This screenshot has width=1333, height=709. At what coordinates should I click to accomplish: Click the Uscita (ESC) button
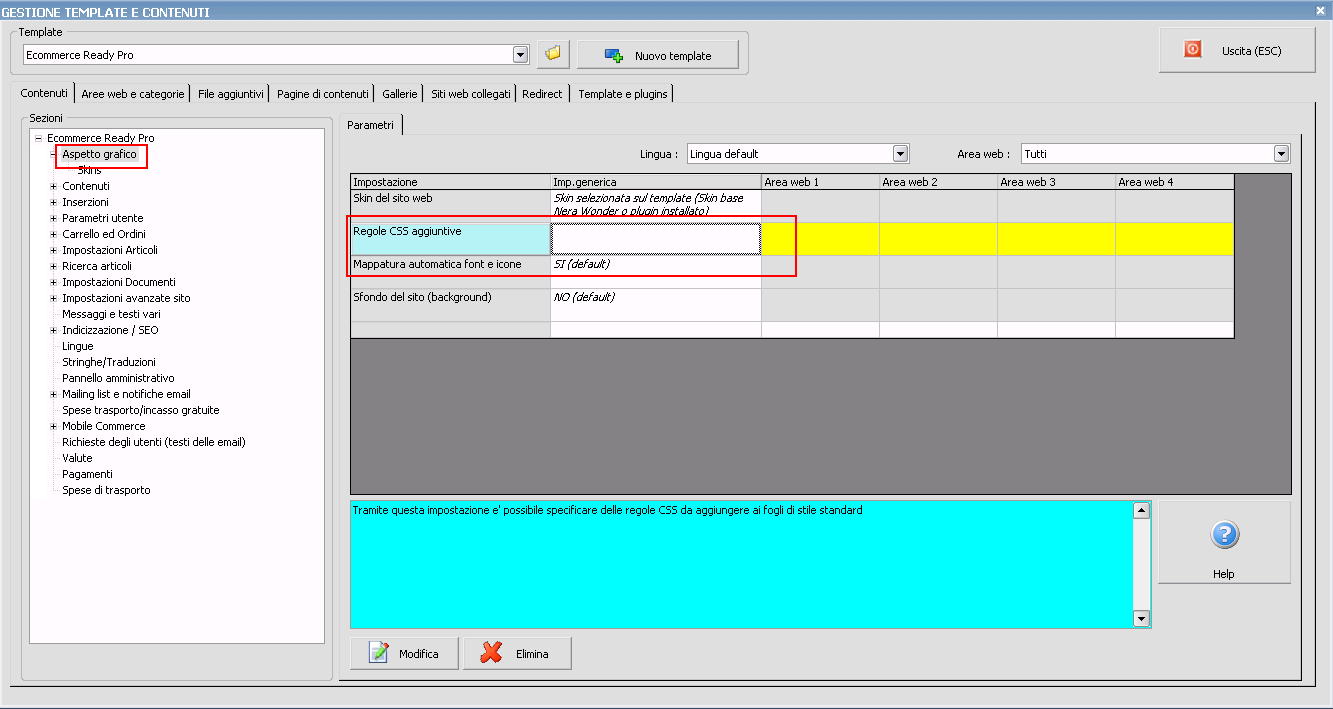pos(1237,50)
